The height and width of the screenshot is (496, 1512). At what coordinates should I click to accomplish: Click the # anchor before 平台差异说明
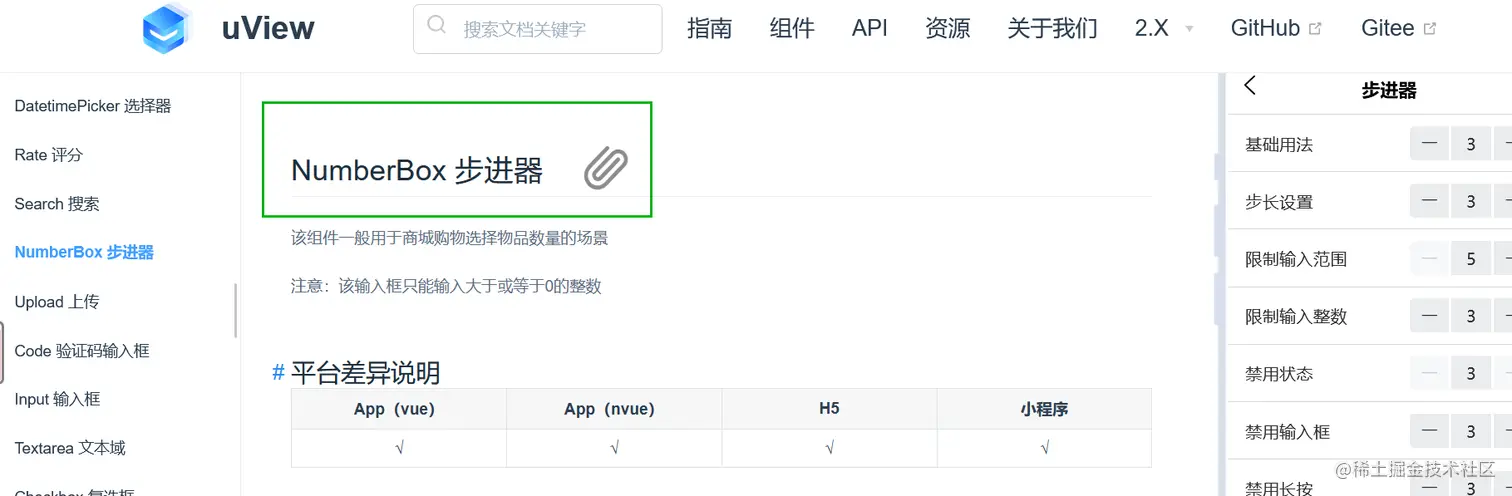(278, 373)
